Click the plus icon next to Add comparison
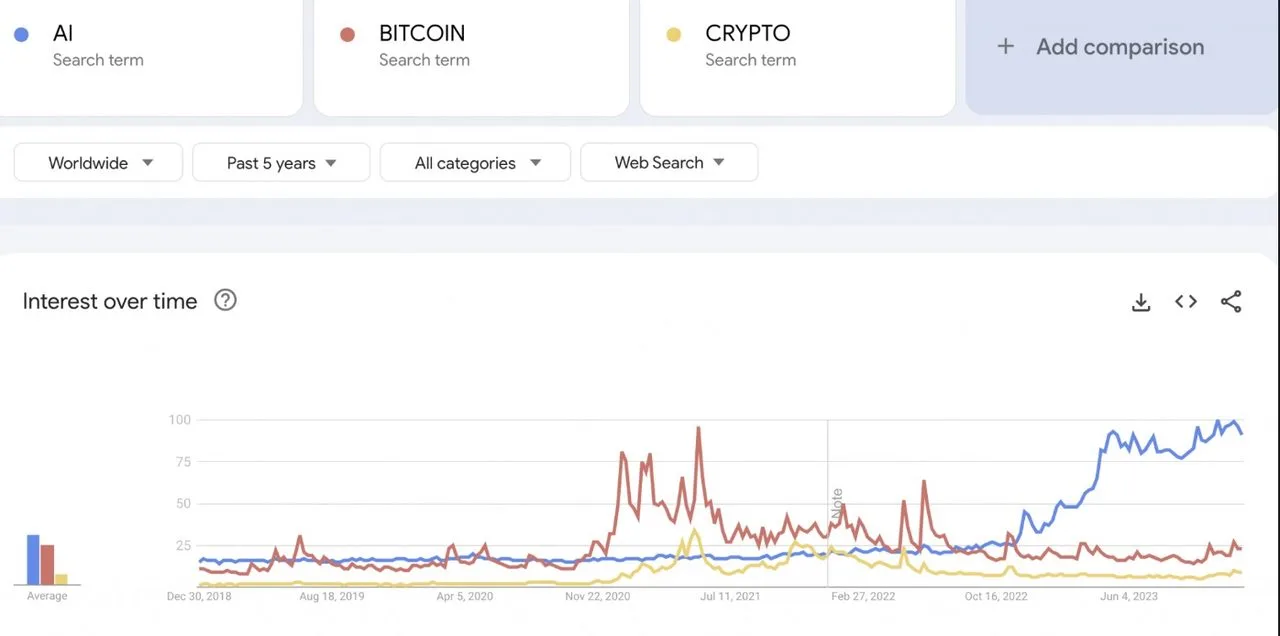Screen dimensions: 1280x636 1005,46
